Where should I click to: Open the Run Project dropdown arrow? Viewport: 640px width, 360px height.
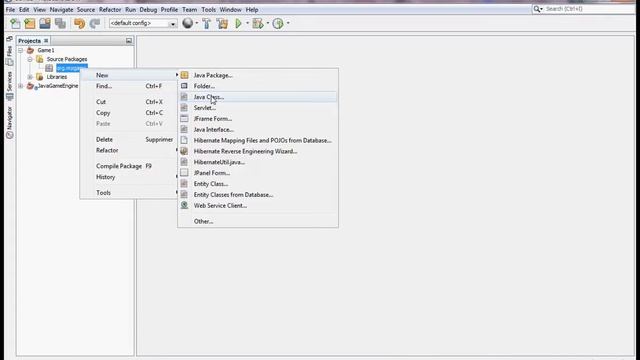247,23
